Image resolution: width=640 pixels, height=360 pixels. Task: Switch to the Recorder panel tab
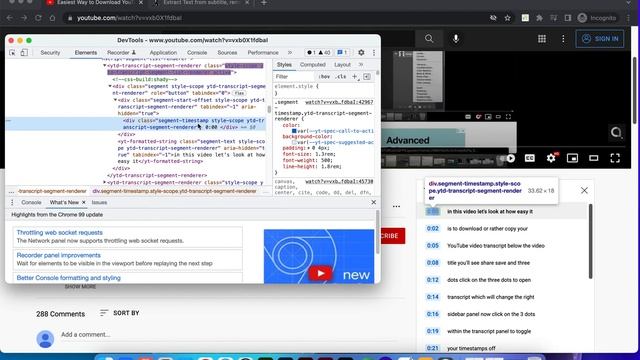(122, 53)
